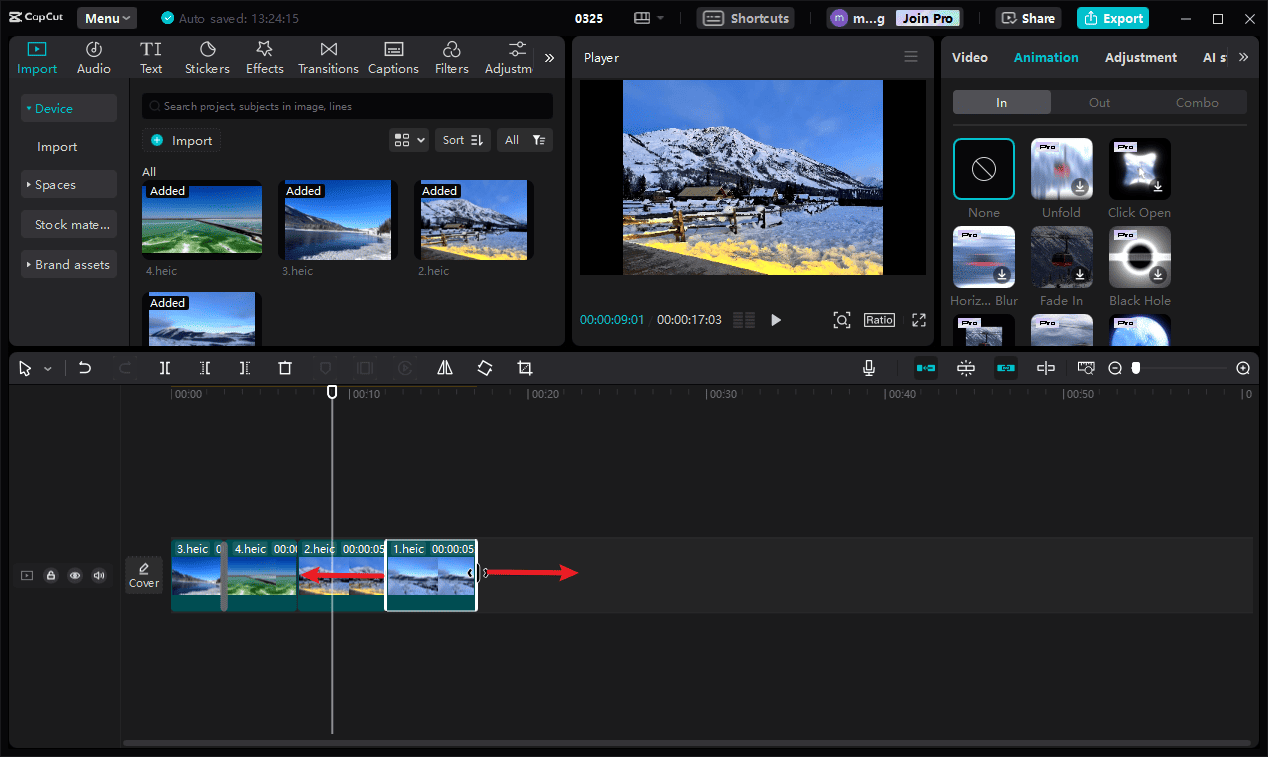Image resolution: width=1268 pixels, height=757 pixels.
Task: Switch to the Animation tab
Action: [1046, 57]
